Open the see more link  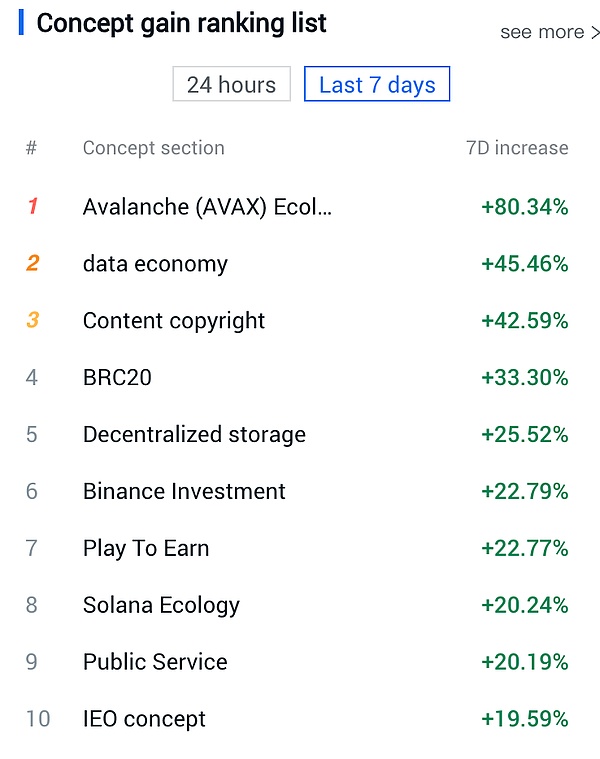pos(550,33)
